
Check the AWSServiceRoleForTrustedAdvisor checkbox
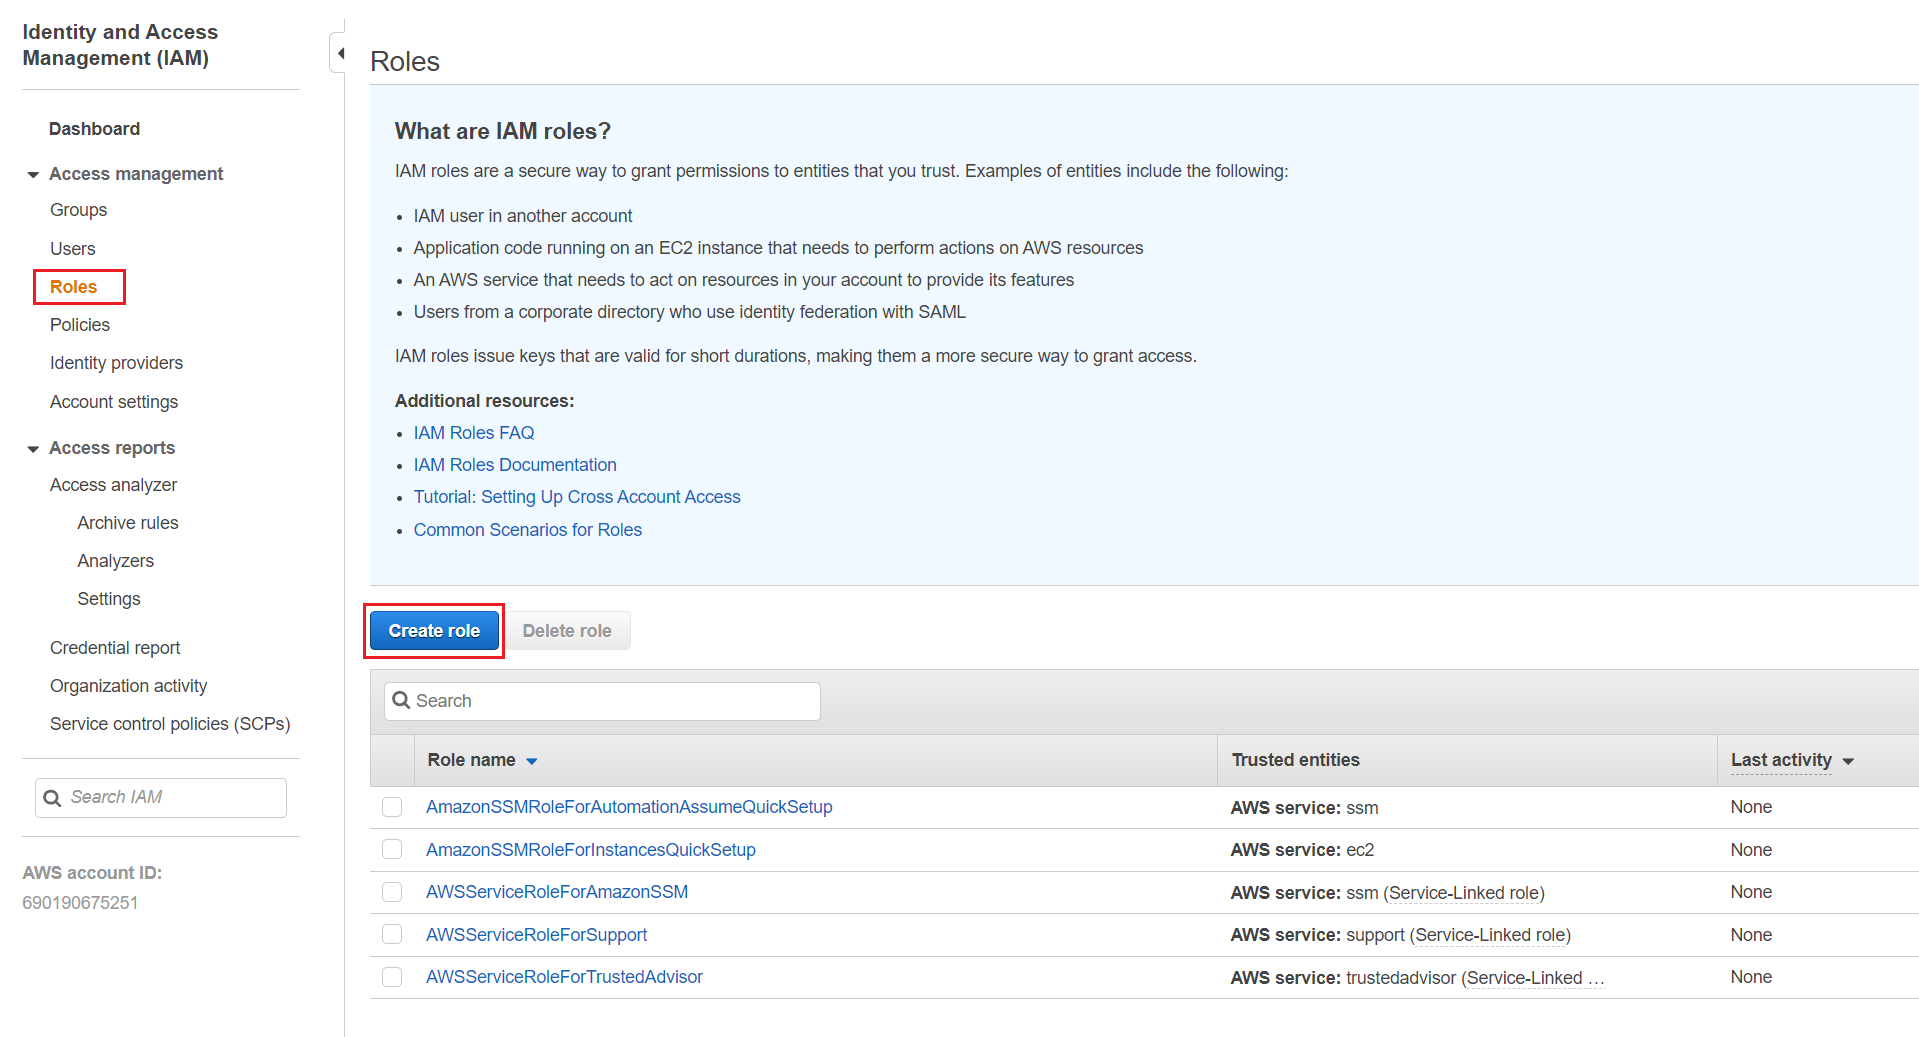pyautogui.click(x=392, y=977)
